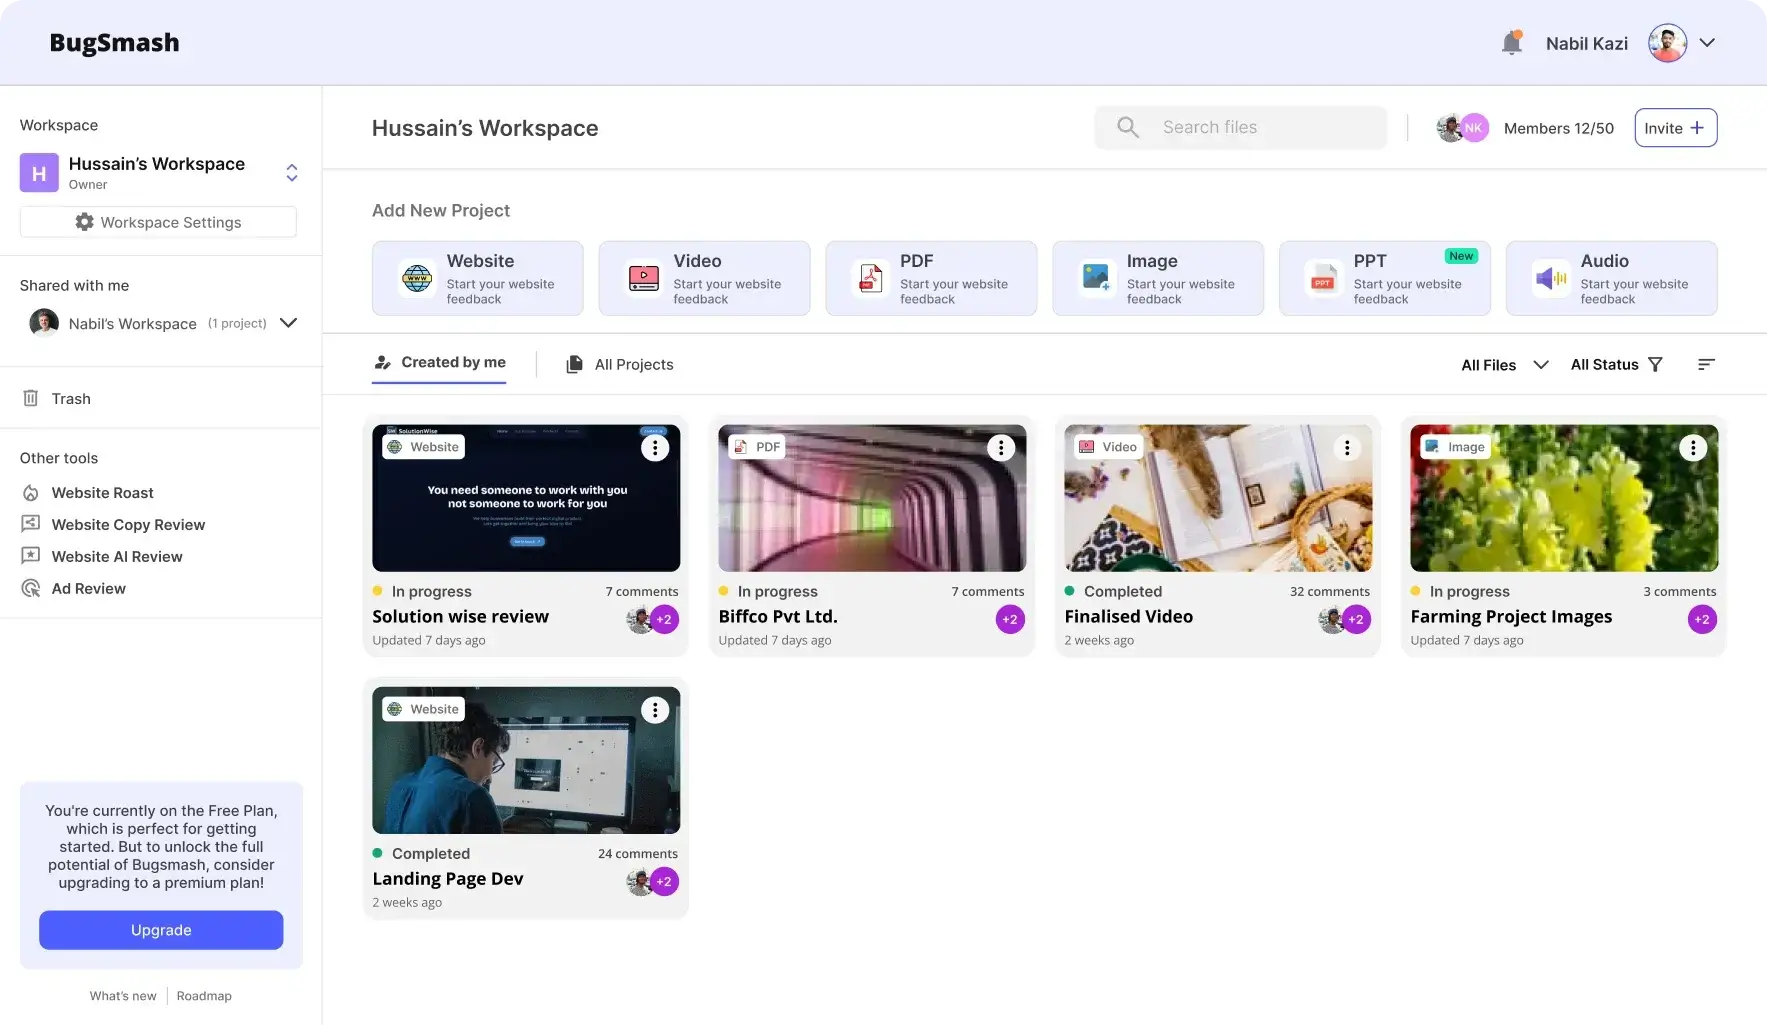The height and width of the screenshot is (1025, 1767).
Task: Open Website Copy Review tool
Action: coord(128,525)
